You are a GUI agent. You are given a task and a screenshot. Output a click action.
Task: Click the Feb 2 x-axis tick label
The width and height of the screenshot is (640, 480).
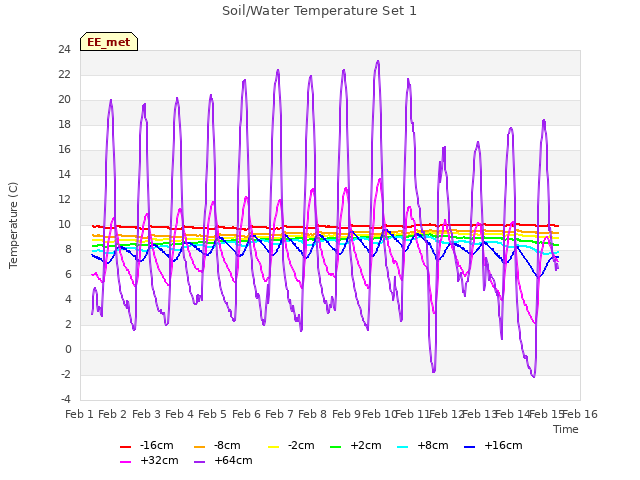(113, 414)
